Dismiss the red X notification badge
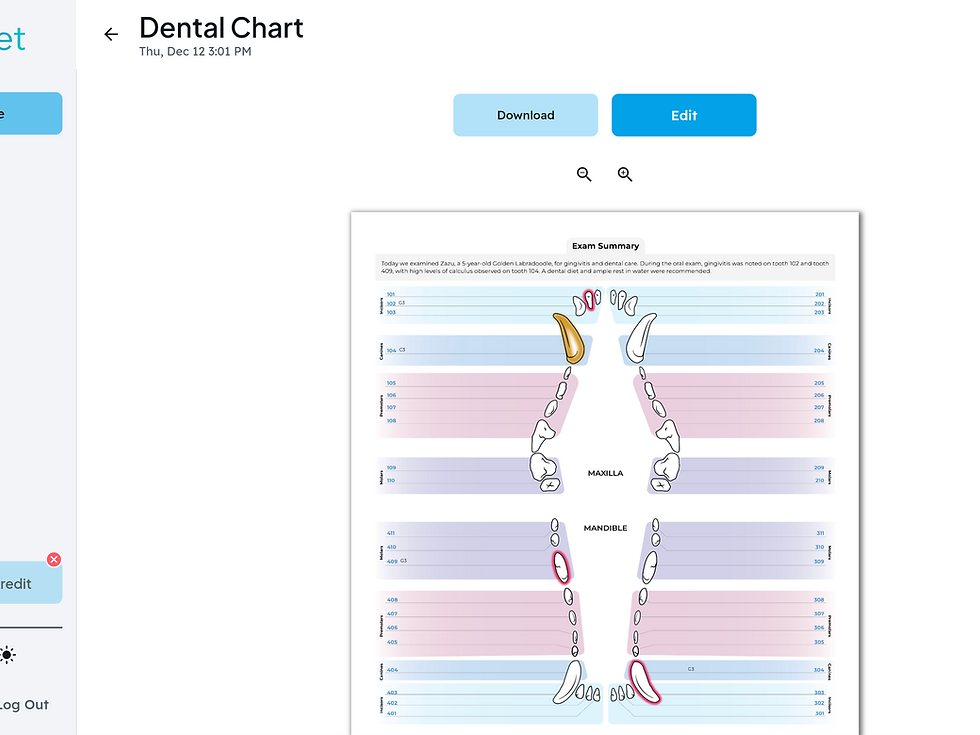The width and height of the screenshot is (980, 735). click(x=54, y=560)
